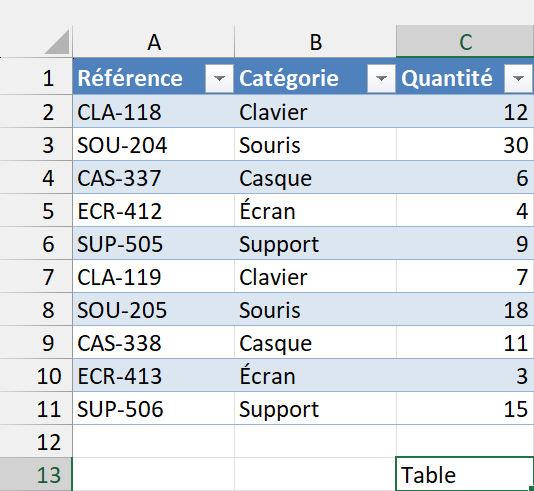The image size is (534, 491).
Task: Select row 6 header
Action: (36, 244)
